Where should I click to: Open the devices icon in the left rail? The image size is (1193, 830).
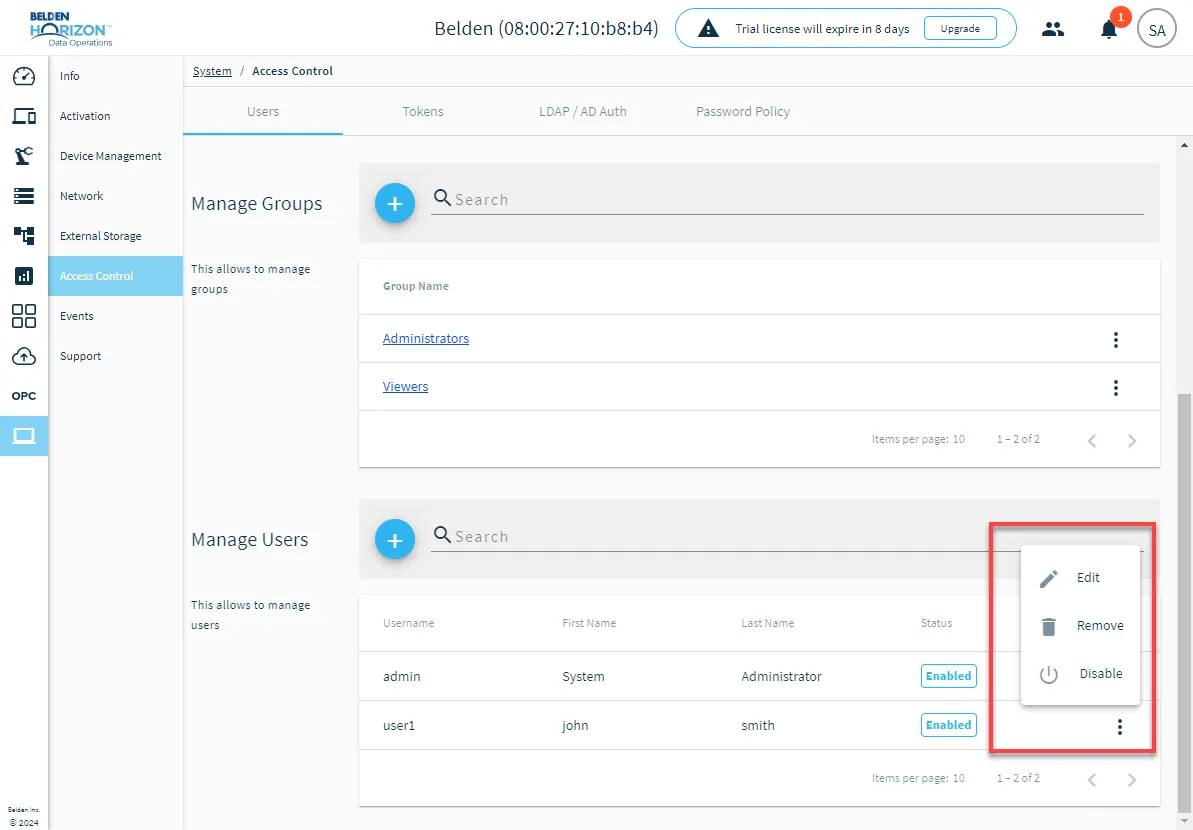24,116
